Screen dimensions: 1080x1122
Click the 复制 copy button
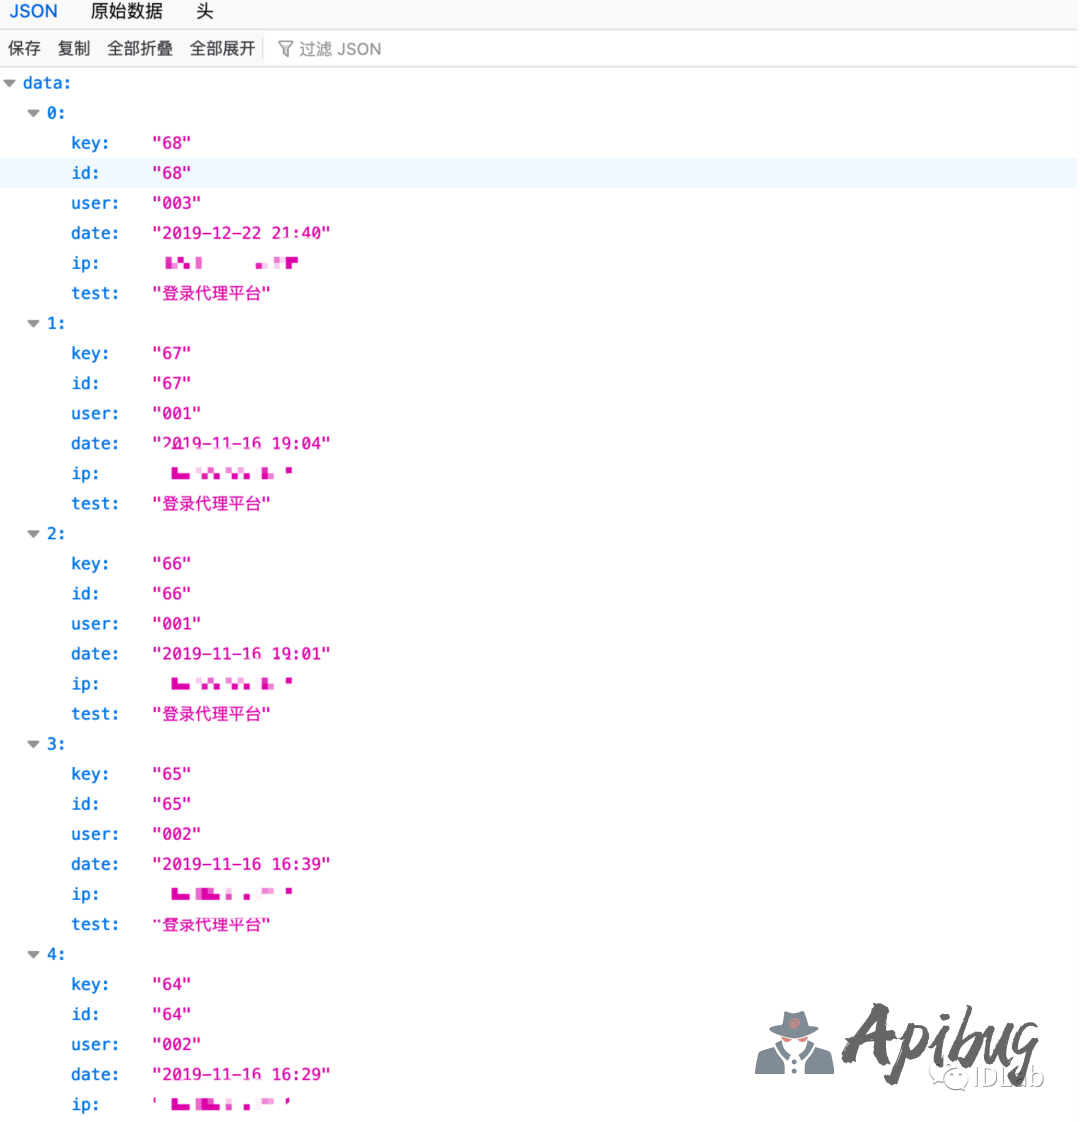pos(74,48)
